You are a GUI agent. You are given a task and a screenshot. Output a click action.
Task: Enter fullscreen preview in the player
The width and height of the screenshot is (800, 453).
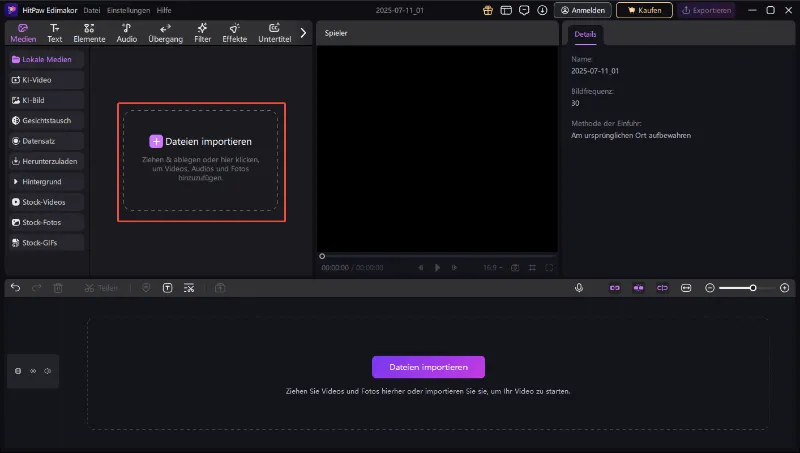coord(549,268)
